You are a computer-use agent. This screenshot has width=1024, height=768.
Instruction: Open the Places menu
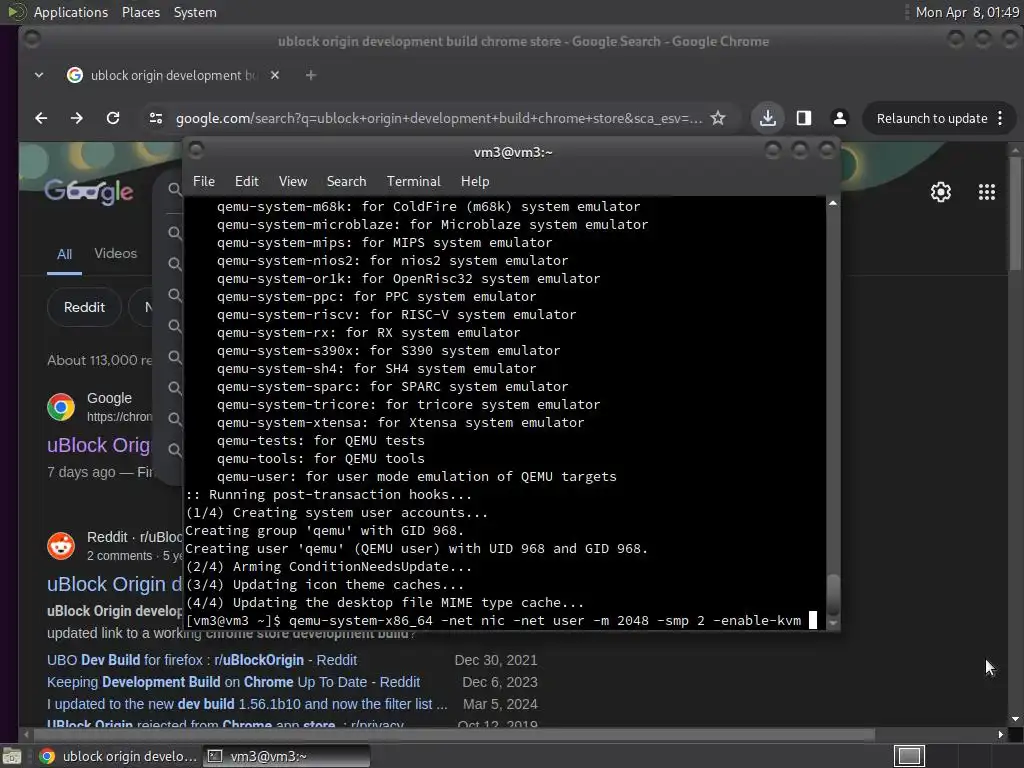(140, 12)
